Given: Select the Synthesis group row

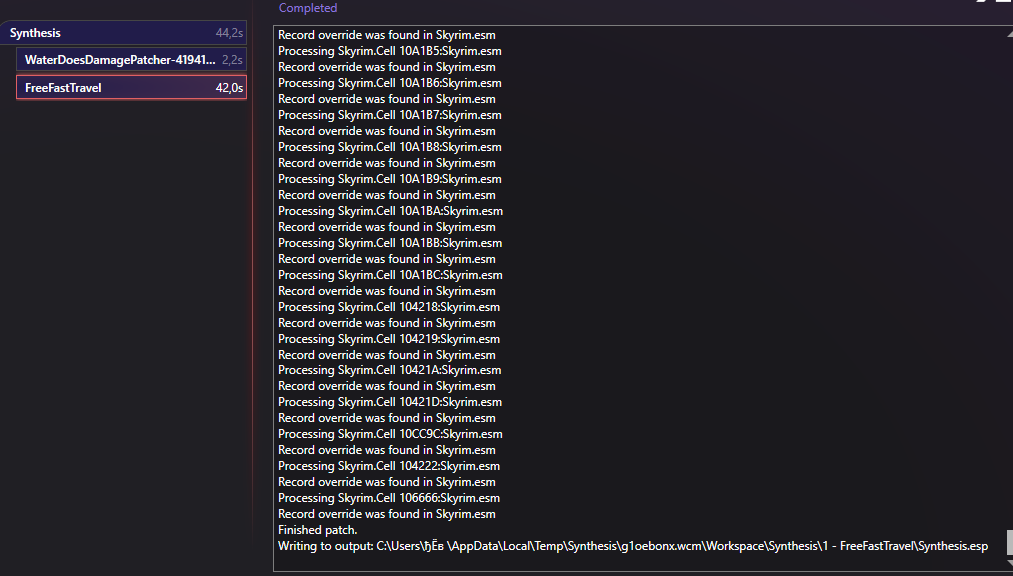Looking at the screenshot, I should click(123, 33).
